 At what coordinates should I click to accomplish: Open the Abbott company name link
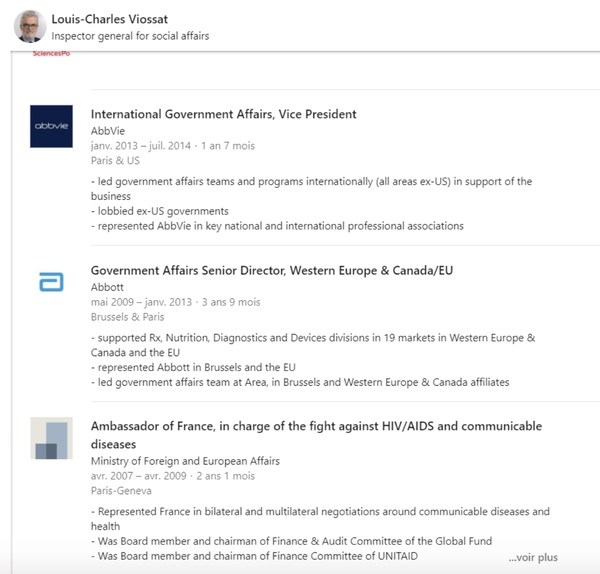point(107,287)
